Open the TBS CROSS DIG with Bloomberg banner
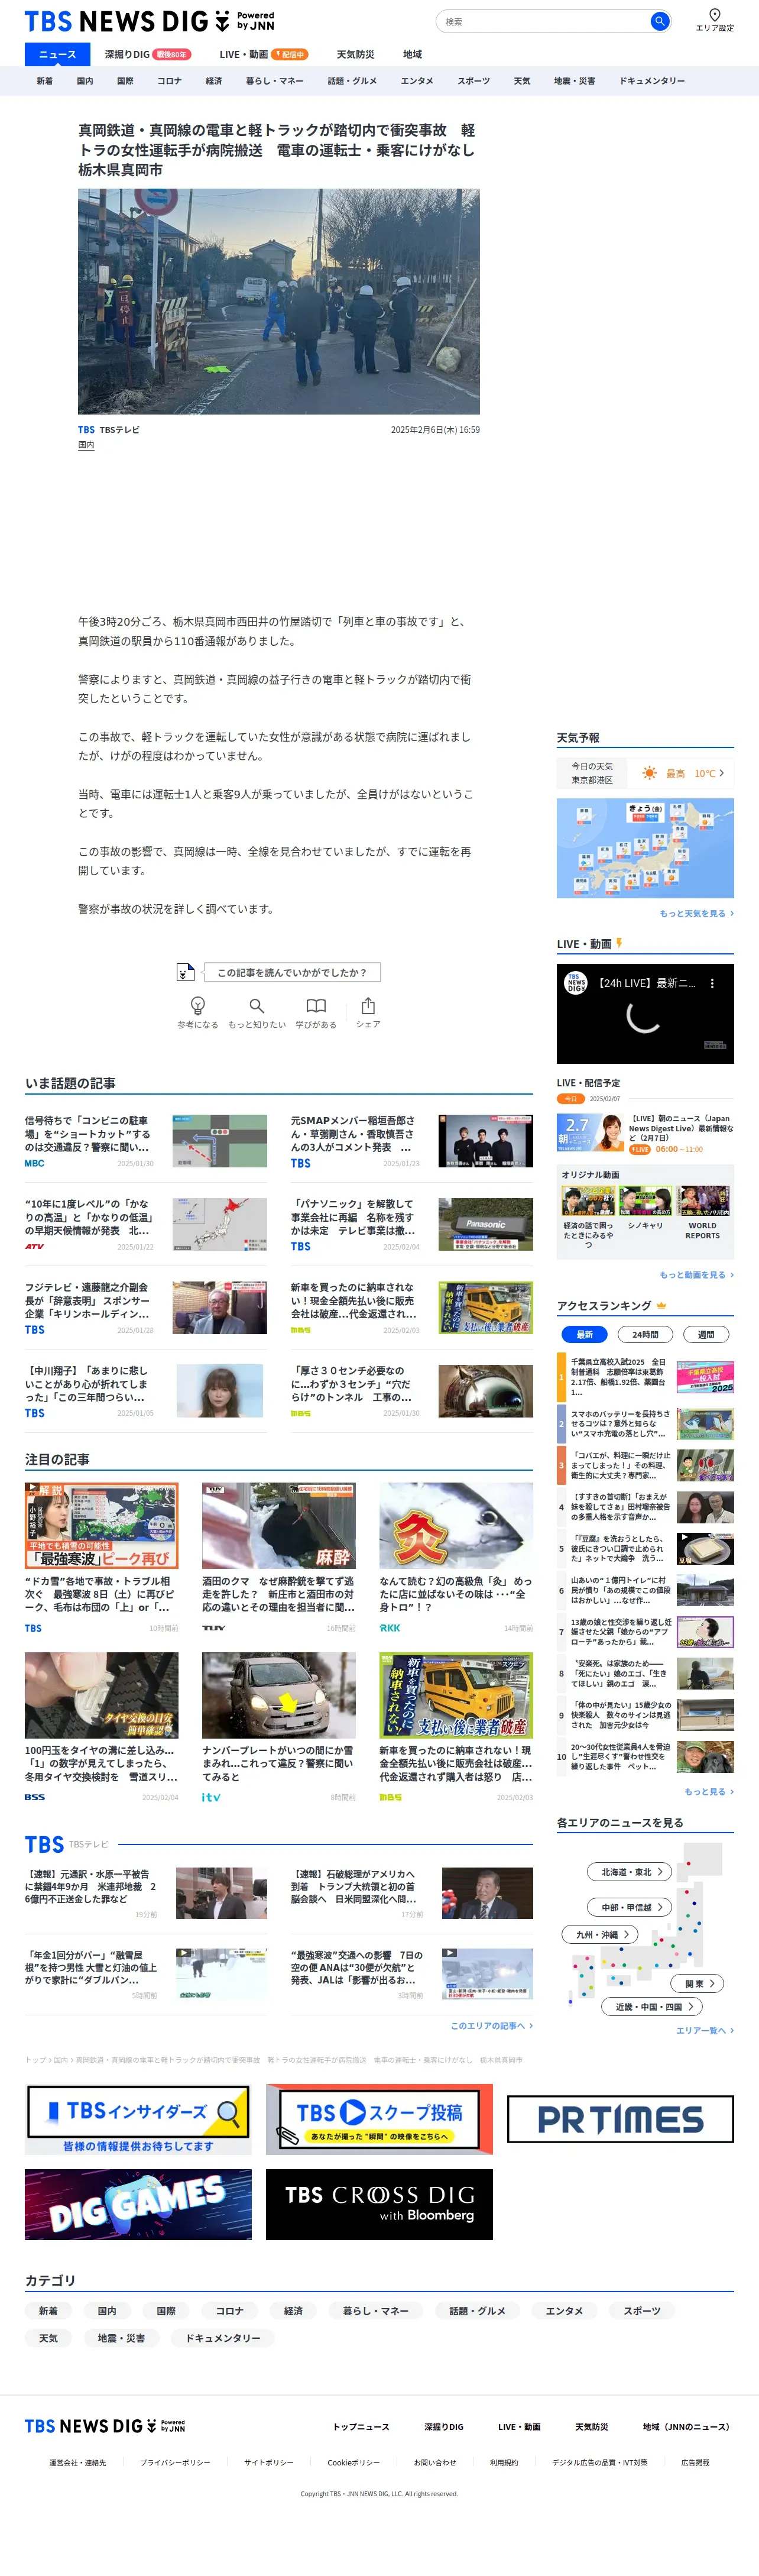Screen dimensions: 759x2576 click(379, 2204)
